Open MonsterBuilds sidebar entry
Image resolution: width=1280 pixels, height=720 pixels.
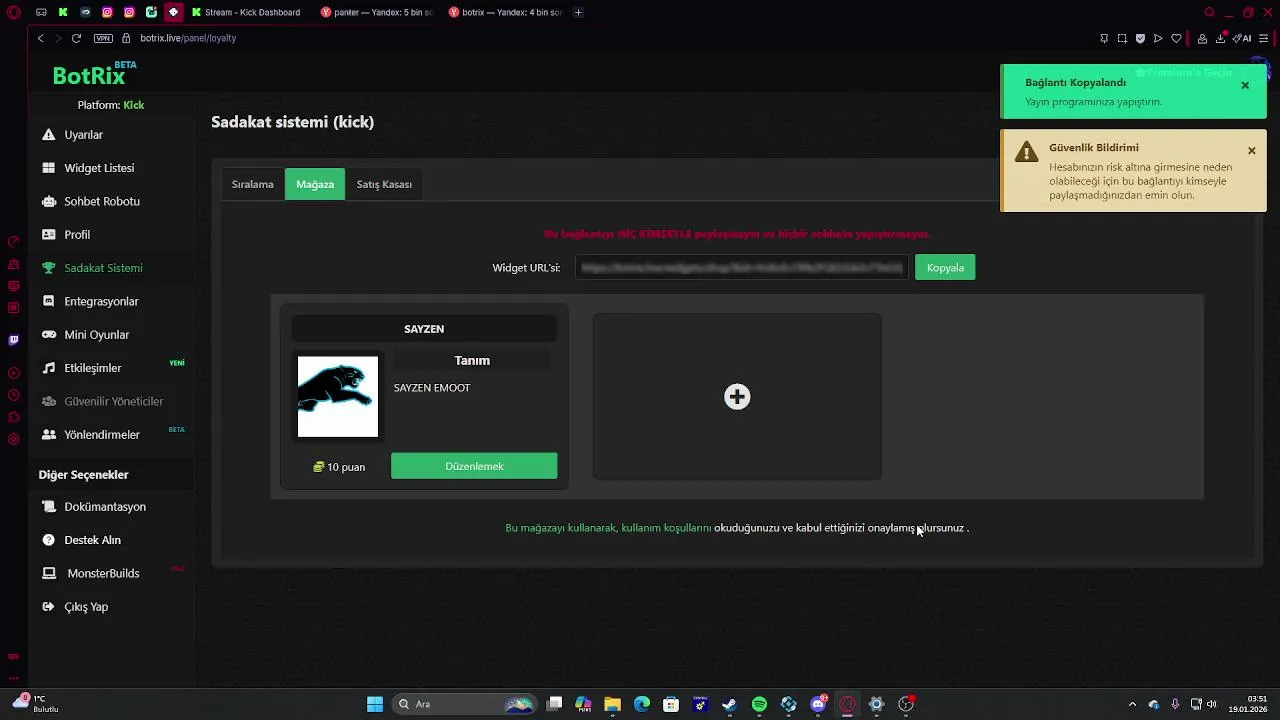coord(91,573)
